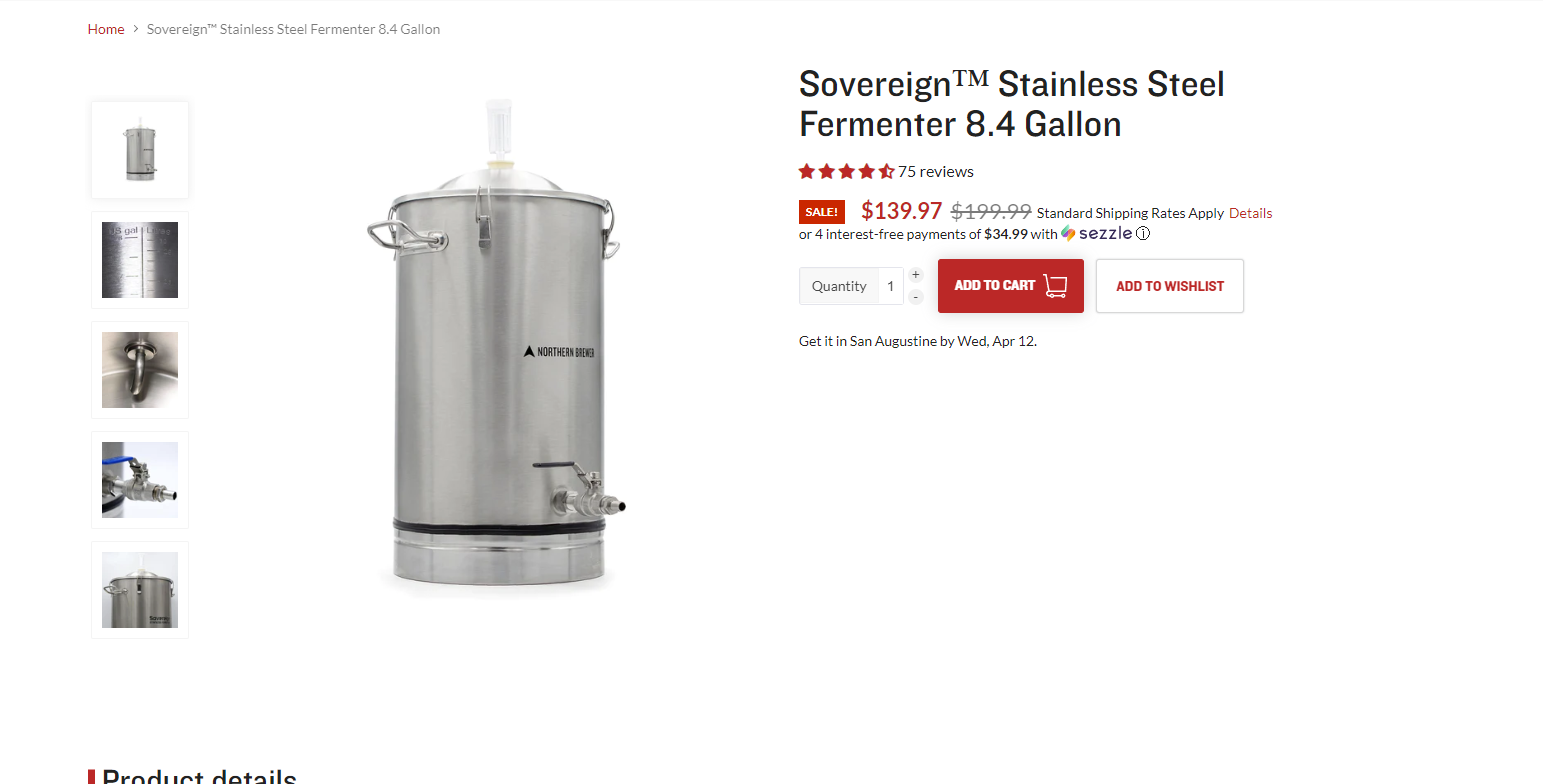Open the 75 reviews link
Viewport: 1543px width, 784px height.
tap(936, 171)
